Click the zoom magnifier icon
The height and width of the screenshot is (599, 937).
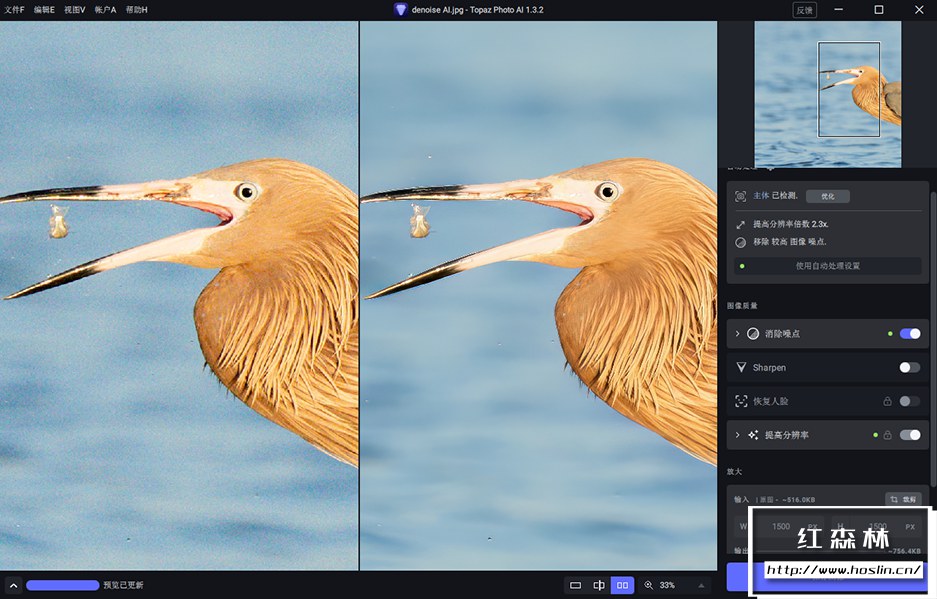648,585
